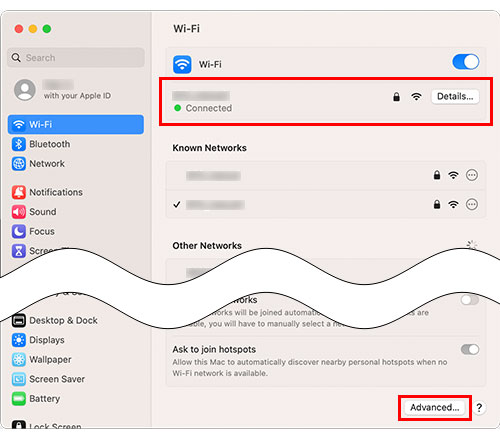Image resolution: width=500 pixels, height=439 pixels.
Task: Click the Advanced… button
Action: pos(434,407)
